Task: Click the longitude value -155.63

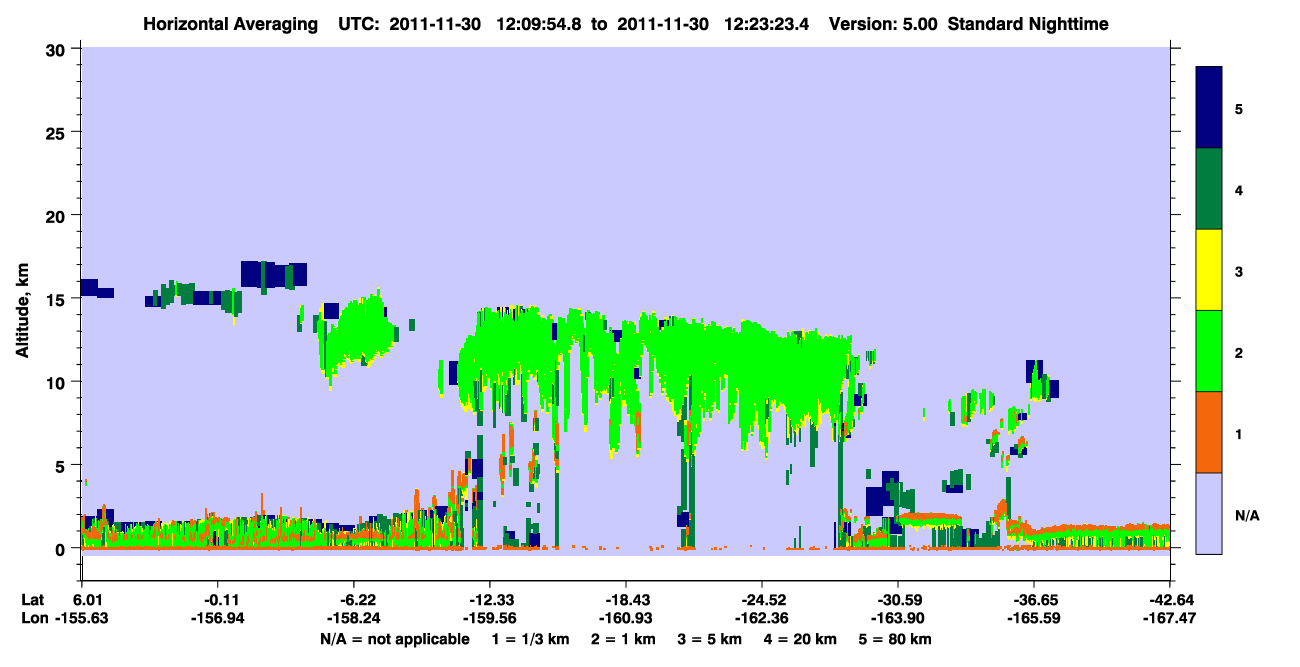Action: [81, 618]
